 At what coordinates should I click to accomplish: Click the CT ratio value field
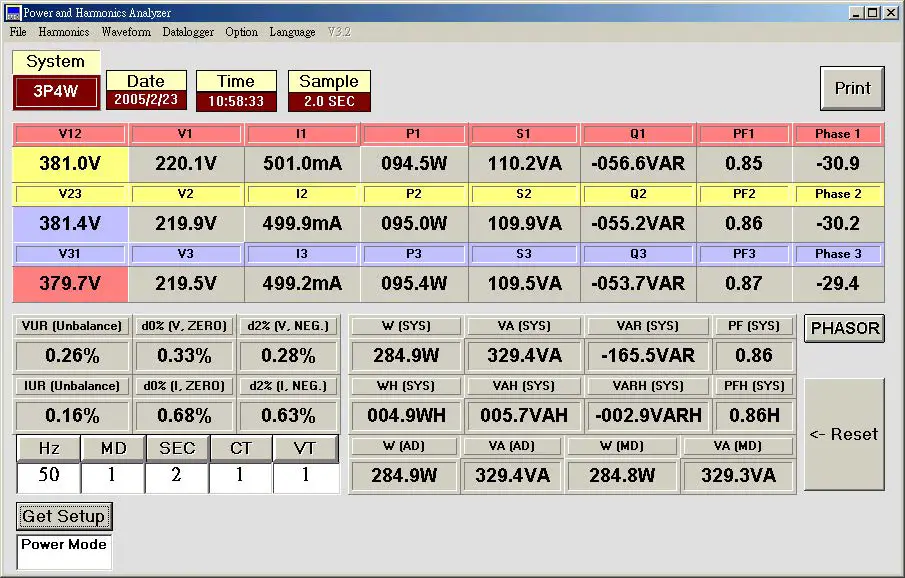(240, 477)
